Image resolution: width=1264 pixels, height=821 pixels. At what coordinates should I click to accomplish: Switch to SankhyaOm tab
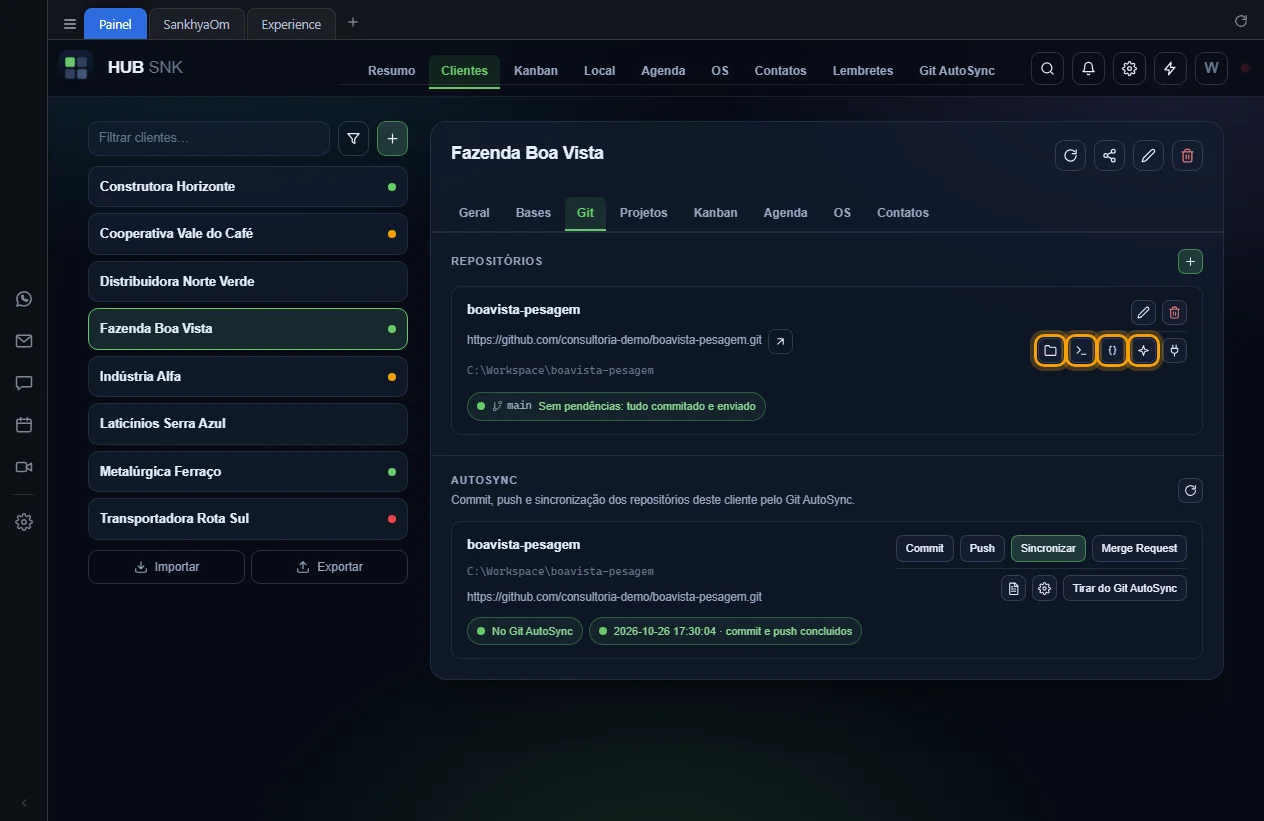tap(197, 24)
